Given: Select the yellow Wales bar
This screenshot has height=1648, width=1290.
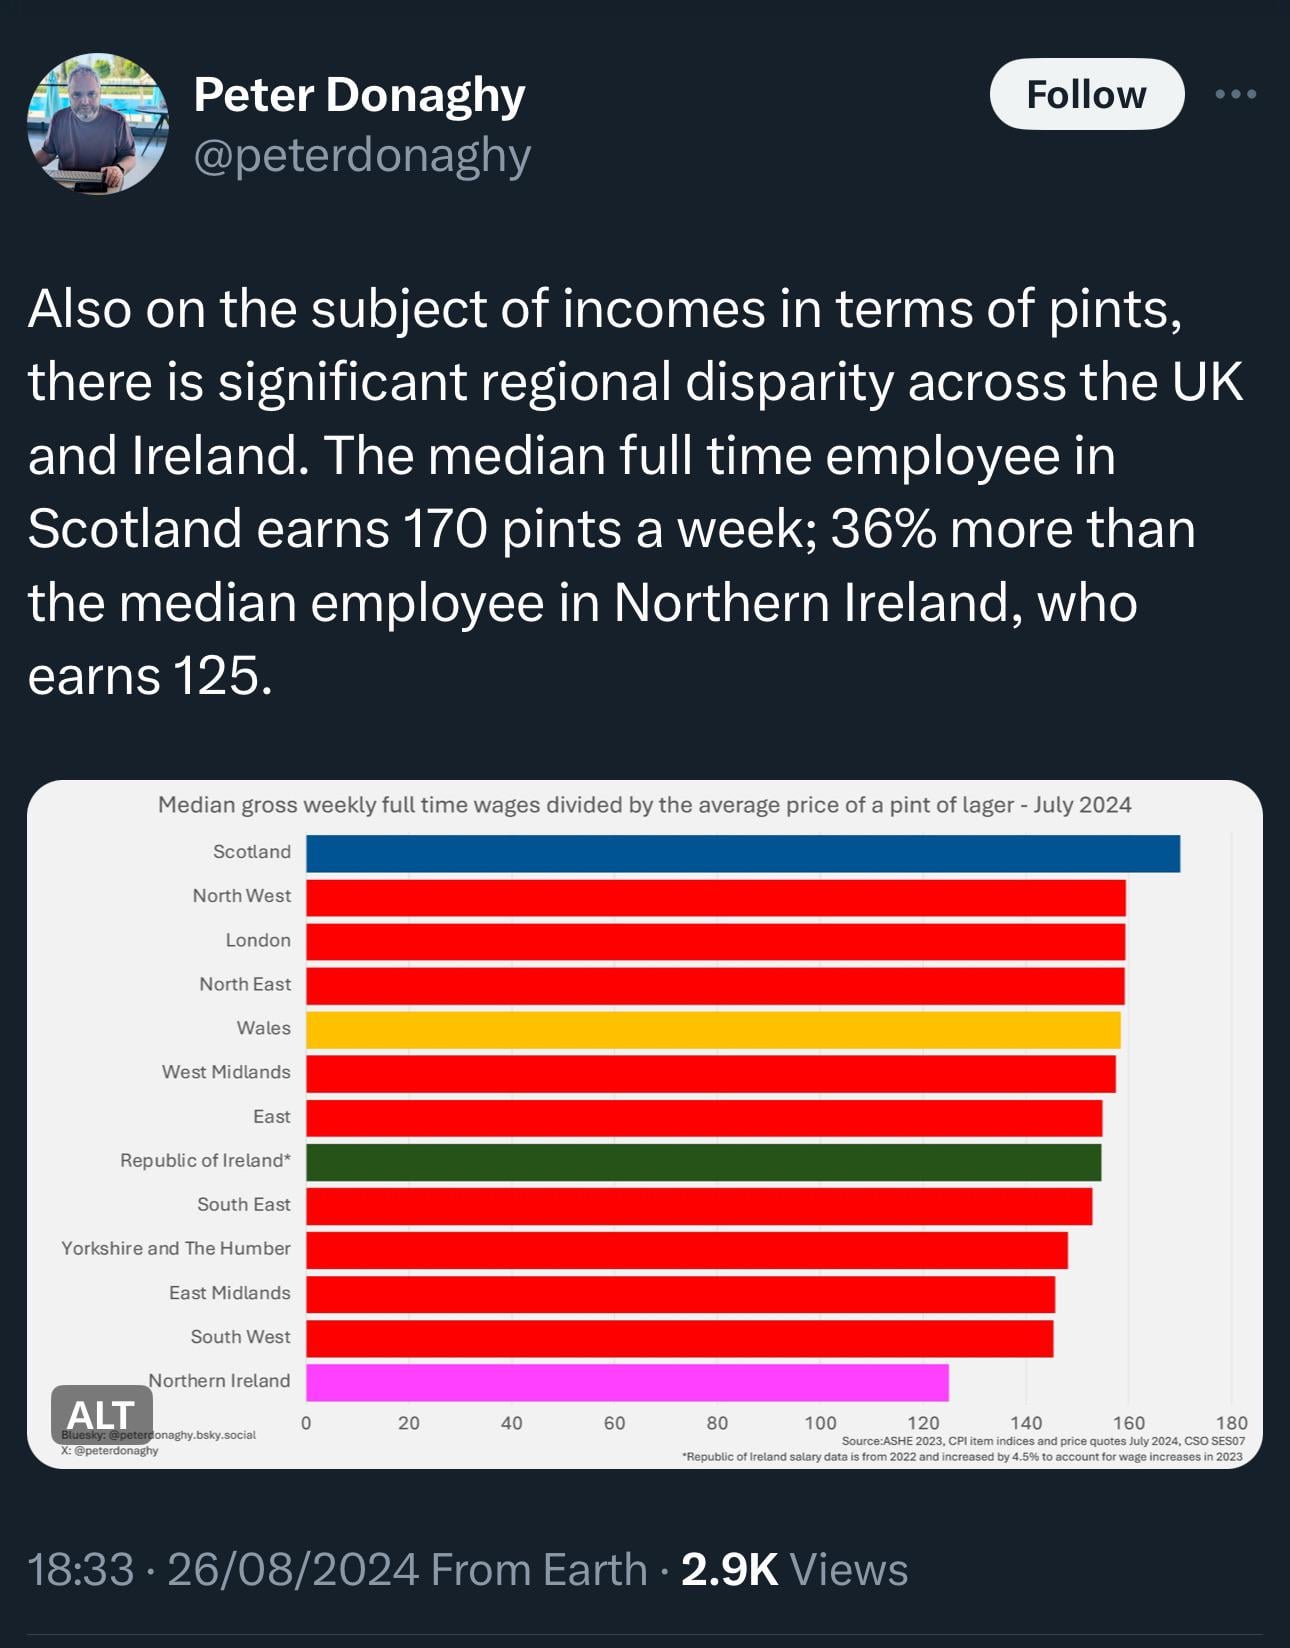Looking at the screenshot, I should tap(712, 1030).
